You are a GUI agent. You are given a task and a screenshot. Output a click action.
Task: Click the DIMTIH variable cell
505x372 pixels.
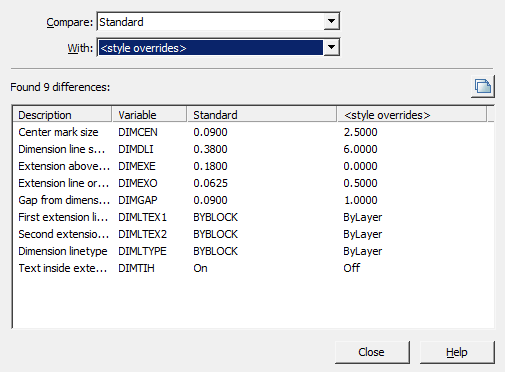136,268
